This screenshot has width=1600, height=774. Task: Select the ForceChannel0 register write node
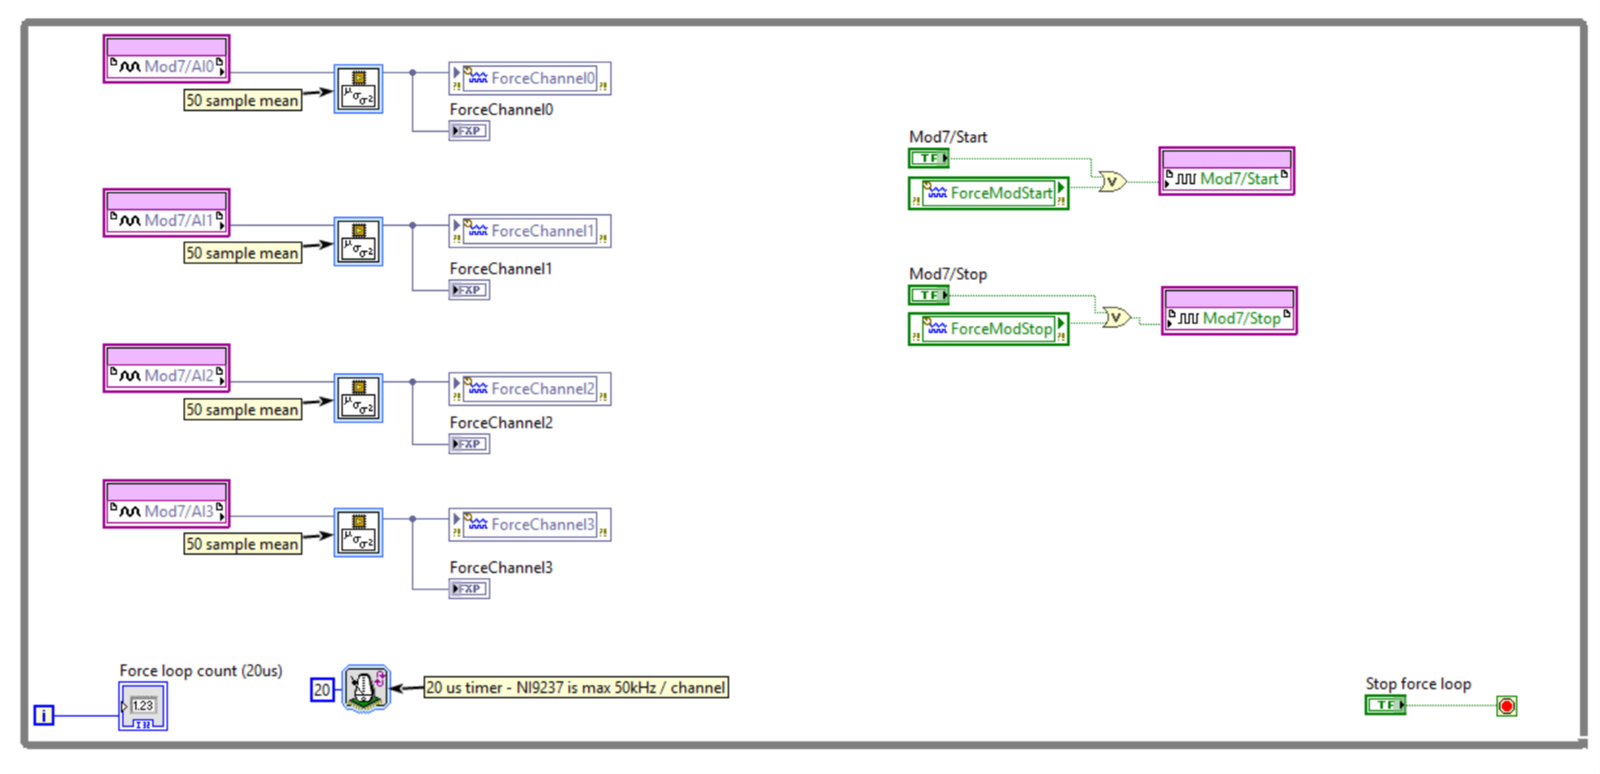(530, 78)
